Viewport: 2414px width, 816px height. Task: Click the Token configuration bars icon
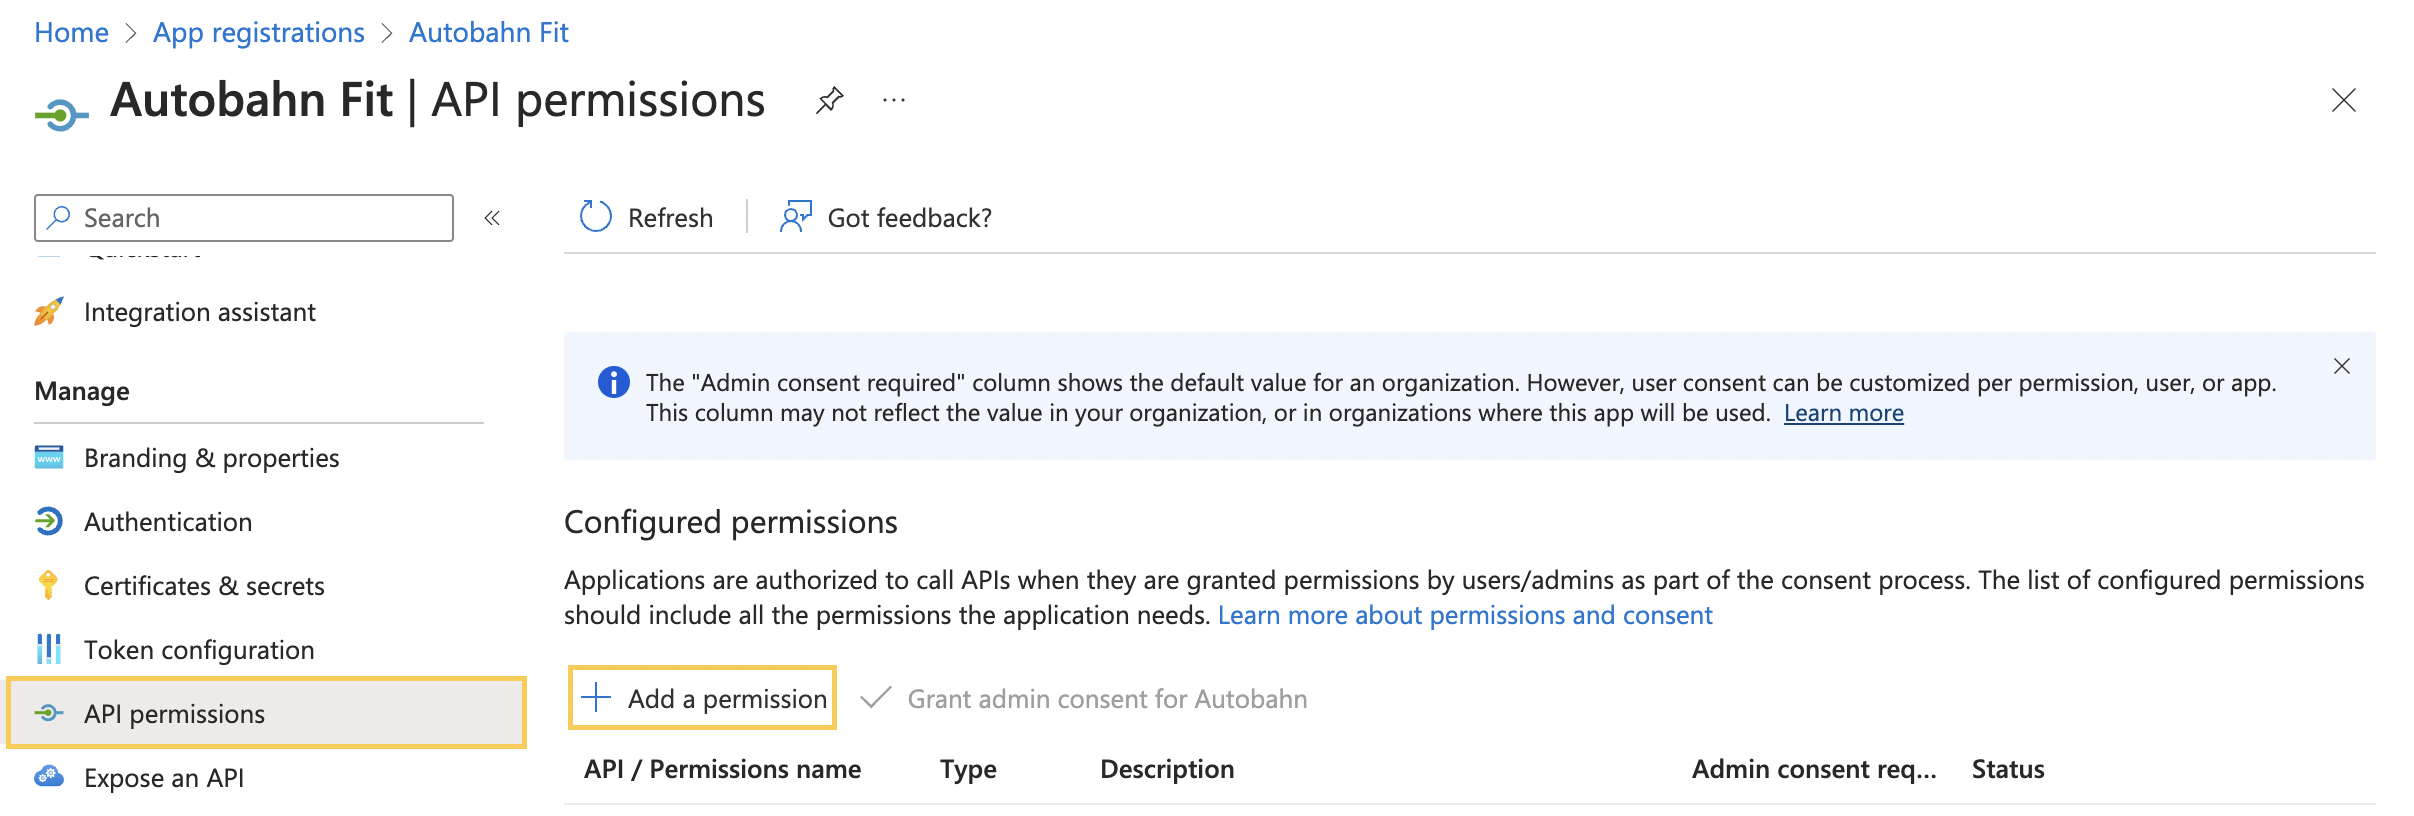coord(48,649)
